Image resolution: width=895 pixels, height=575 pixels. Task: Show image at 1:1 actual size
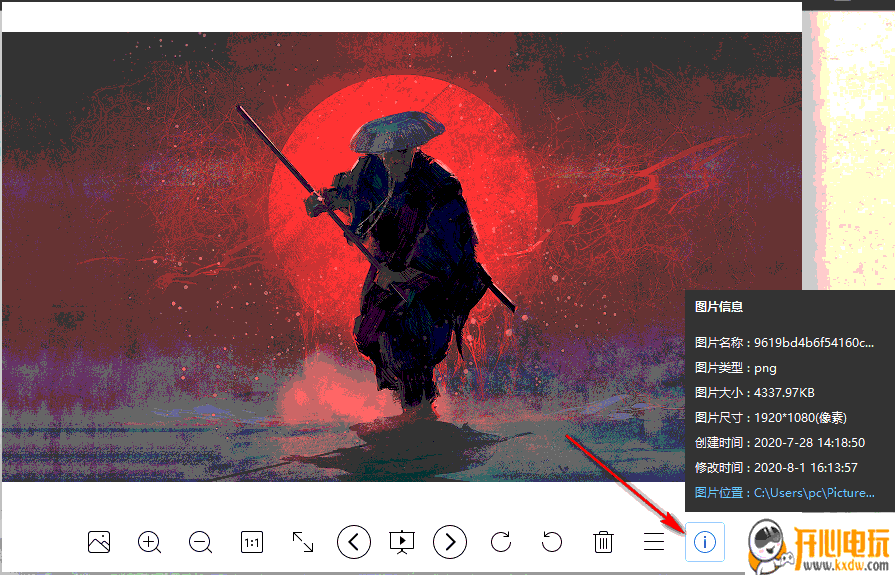click(x=251, y=542)
